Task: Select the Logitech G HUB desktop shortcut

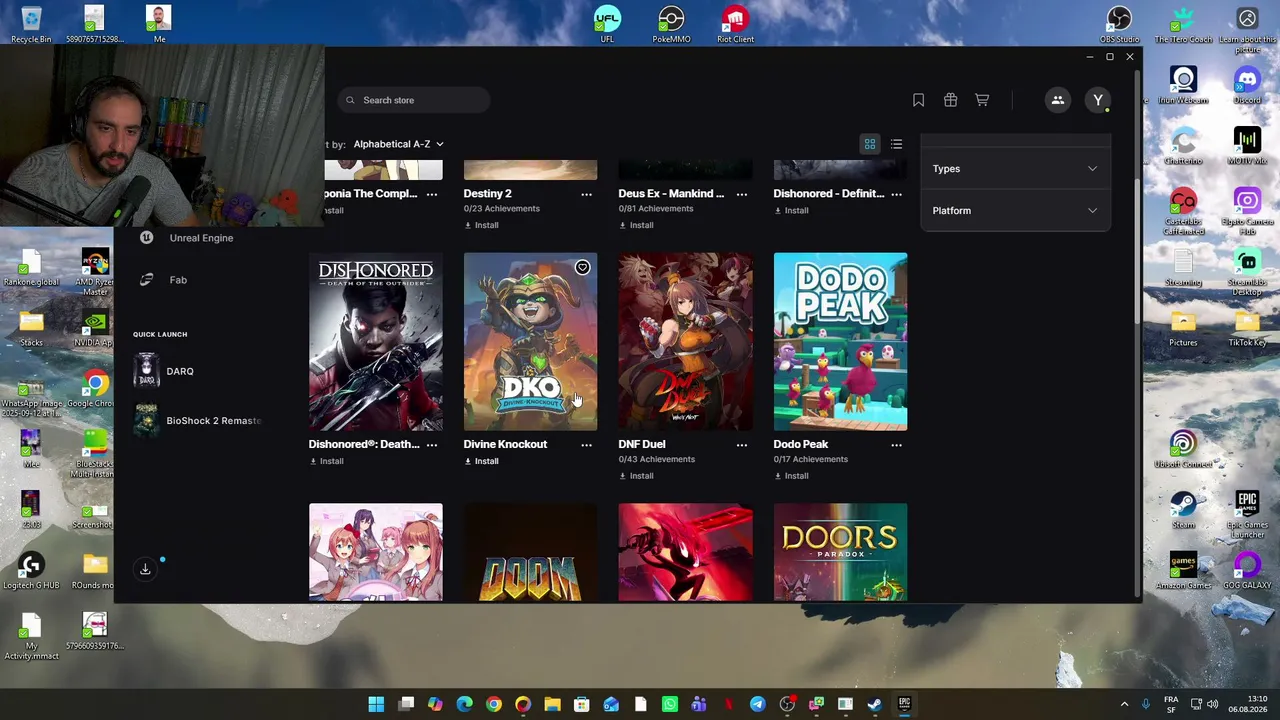Action: [31, 570]
